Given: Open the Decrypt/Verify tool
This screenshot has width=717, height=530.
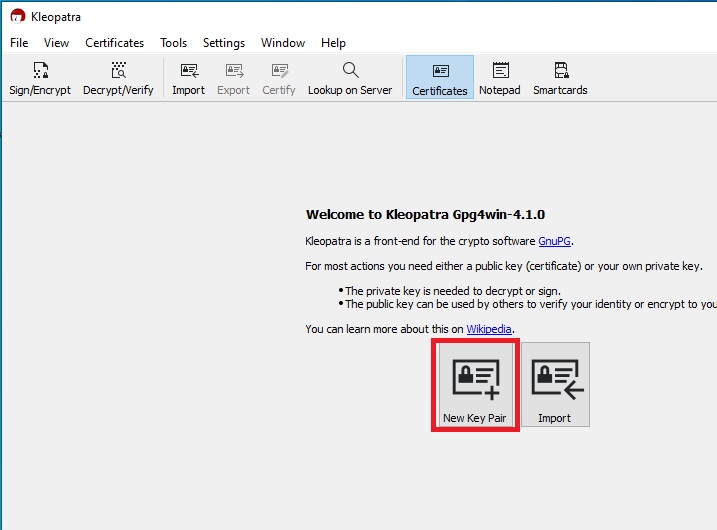Looking at the screenshot, I should tap(118, 78).
